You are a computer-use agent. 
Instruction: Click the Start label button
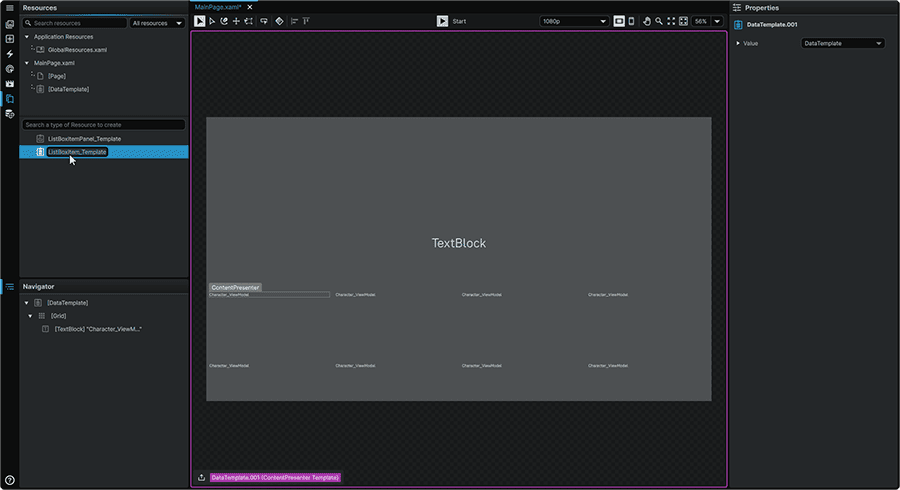(459, 21)
